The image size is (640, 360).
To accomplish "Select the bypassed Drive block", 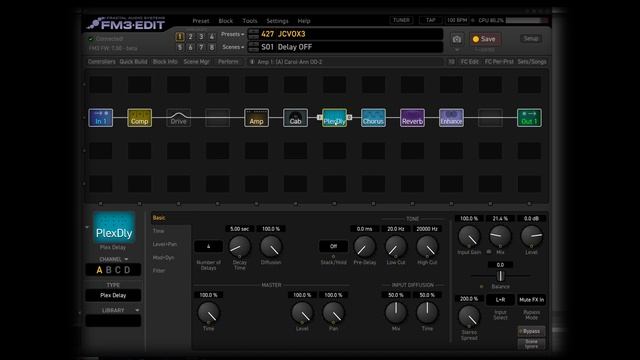I will (x=178, y=118).
